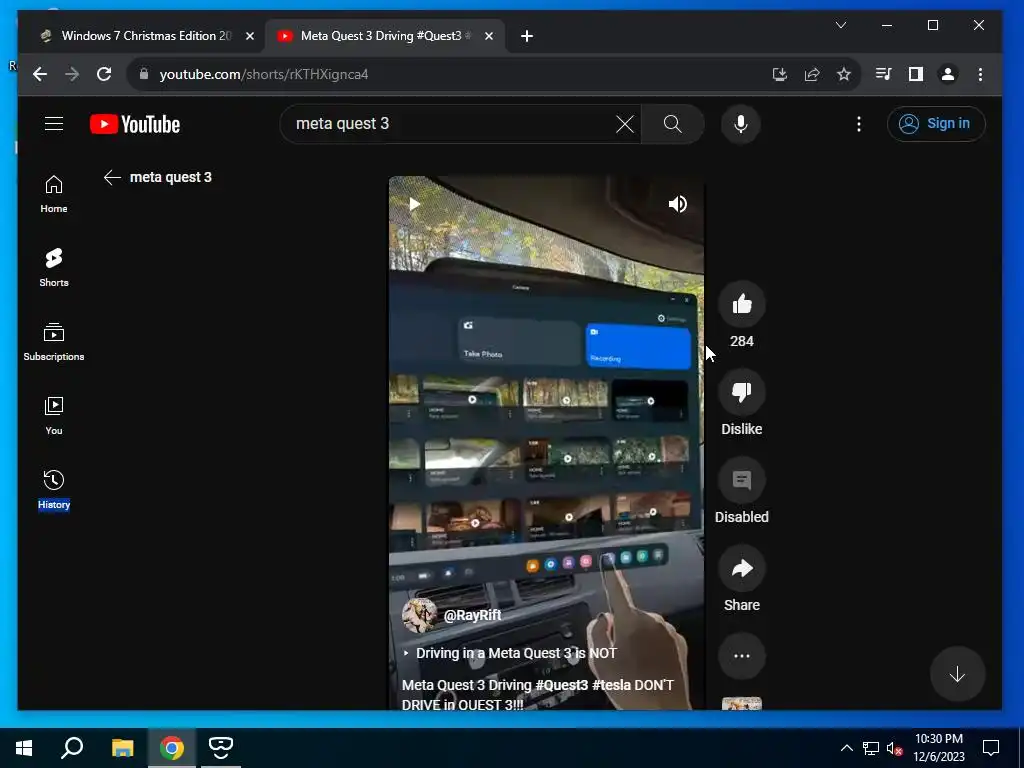Open #tesla hashtag
The width and height of the screenshot is (1024, 768).
tap(612, 685)
